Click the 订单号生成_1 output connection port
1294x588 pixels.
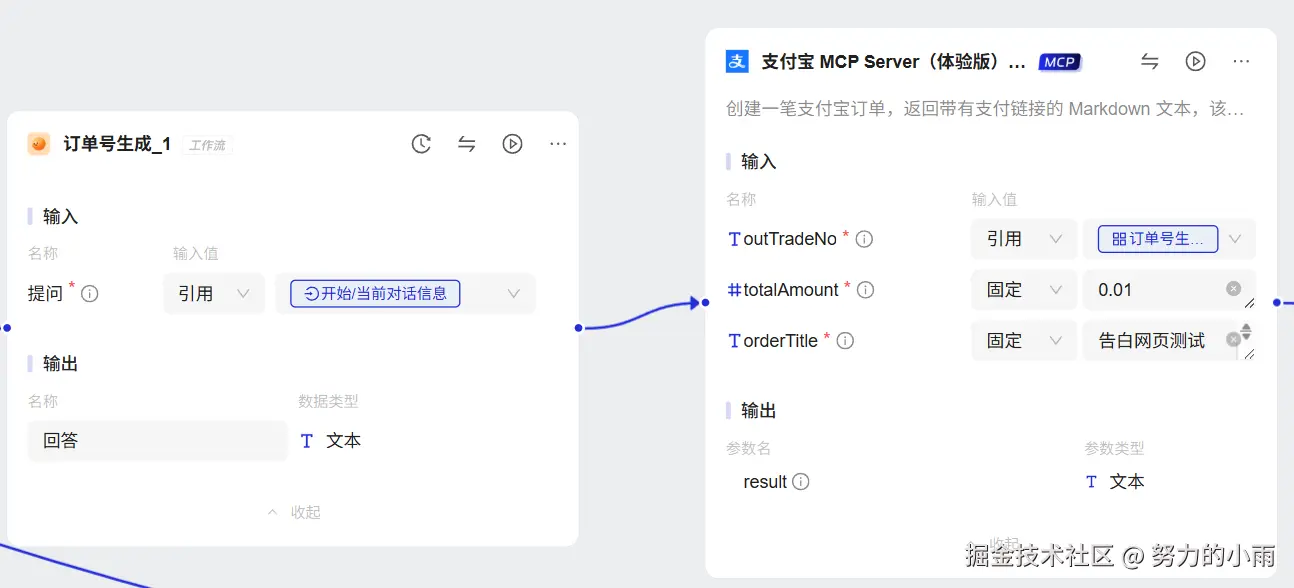(x=578, y=328)
